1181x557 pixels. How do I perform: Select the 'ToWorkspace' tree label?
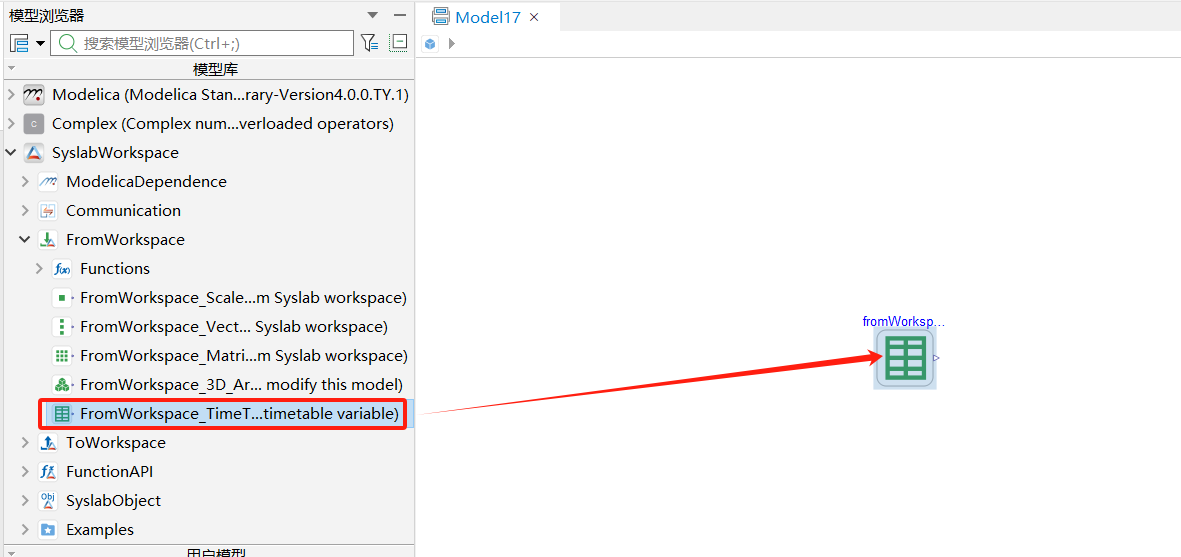(x=116, y=443)
